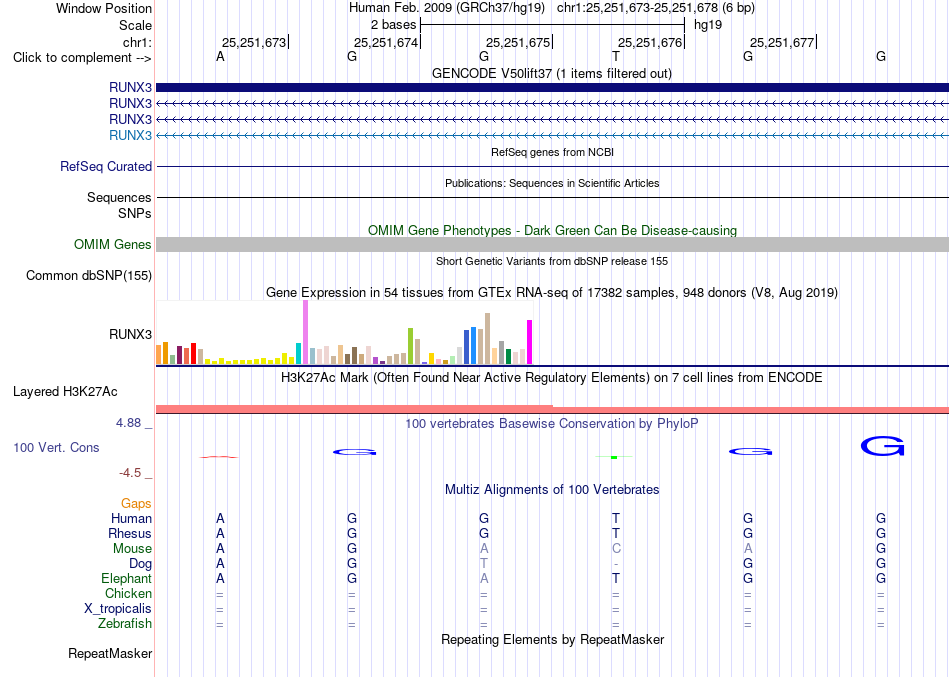Open the RepeatMasker track label
The height and width of the screenshot is (677, 950).
click(x=110, y=653)
